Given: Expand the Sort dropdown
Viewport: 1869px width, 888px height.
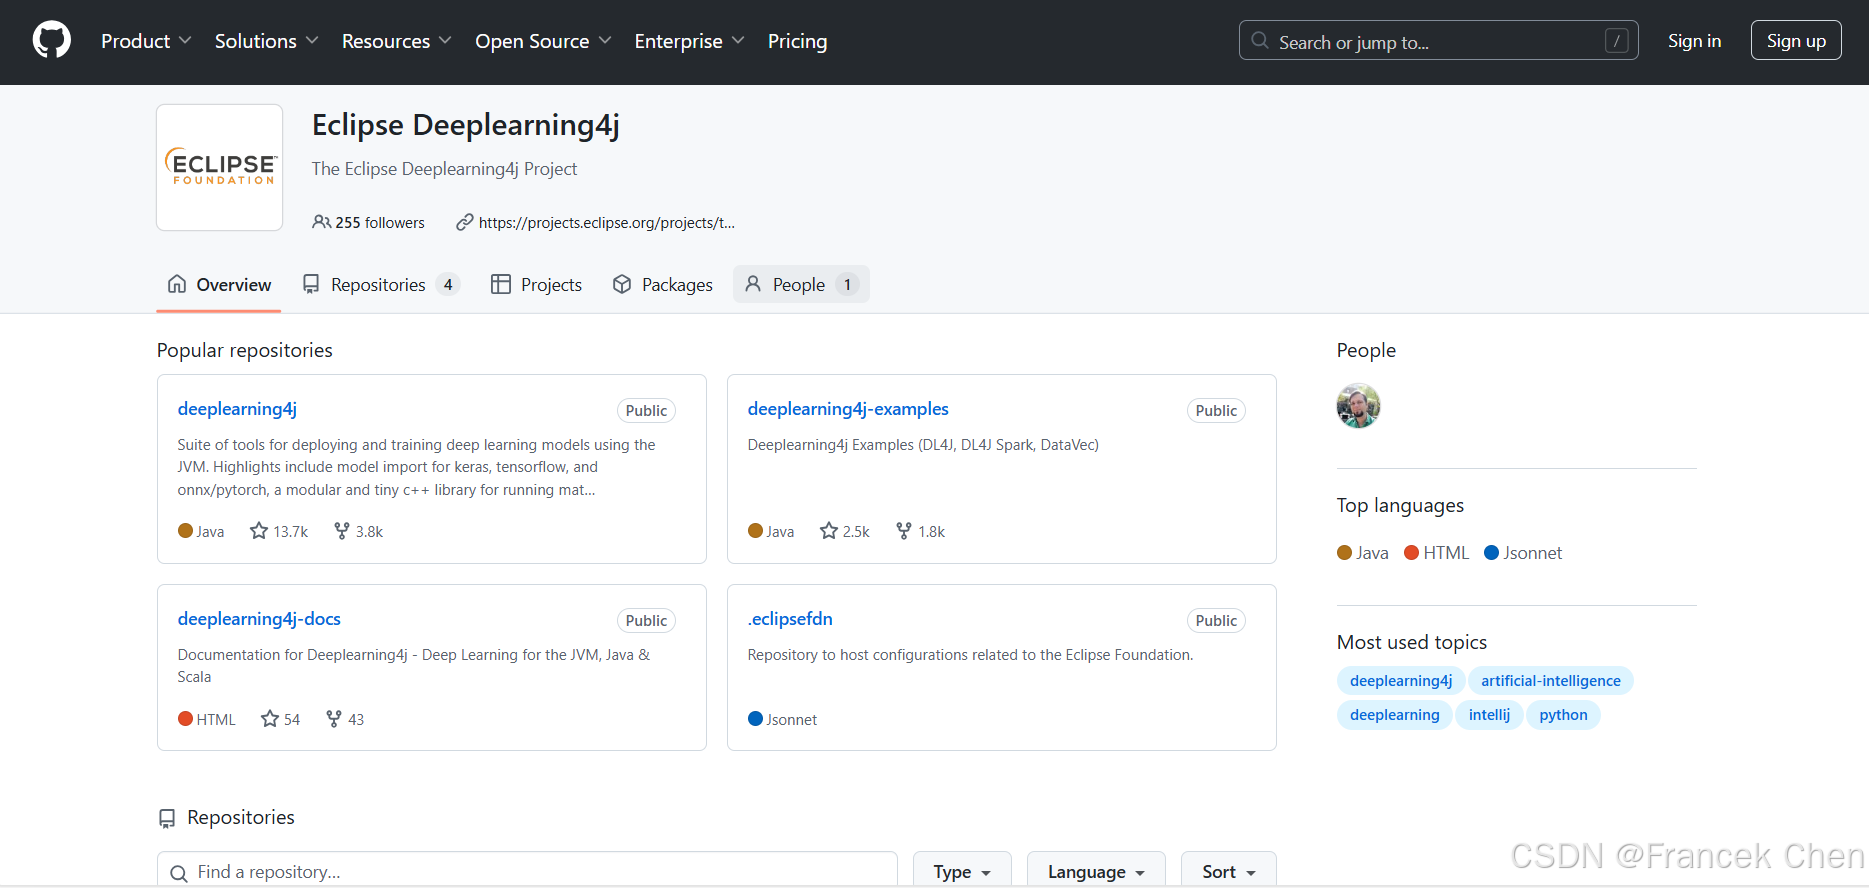Looking at the screenshot, I should (1228, 871).
